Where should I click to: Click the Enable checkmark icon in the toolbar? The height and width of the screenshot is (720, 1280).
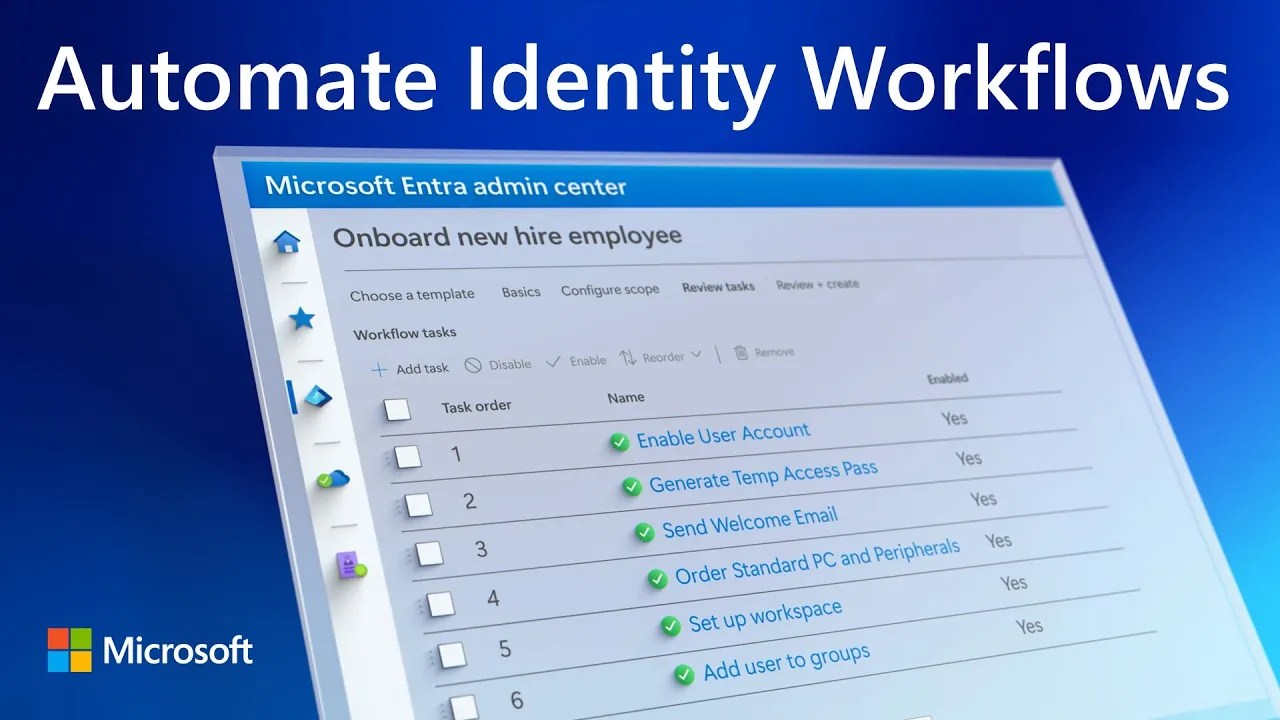click(553, 362)
